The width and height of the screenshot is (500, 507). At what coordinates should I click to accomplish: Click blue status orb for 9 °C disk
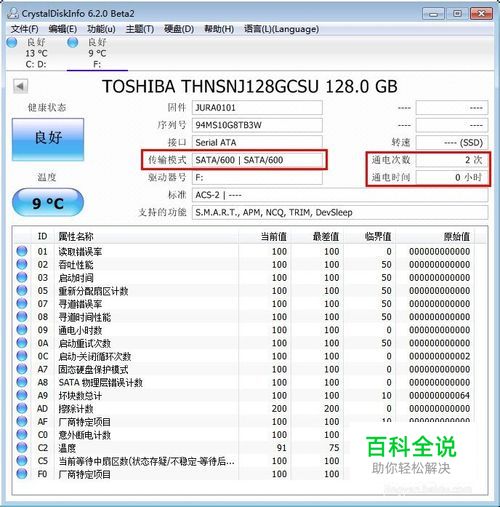tap(73, 42)
